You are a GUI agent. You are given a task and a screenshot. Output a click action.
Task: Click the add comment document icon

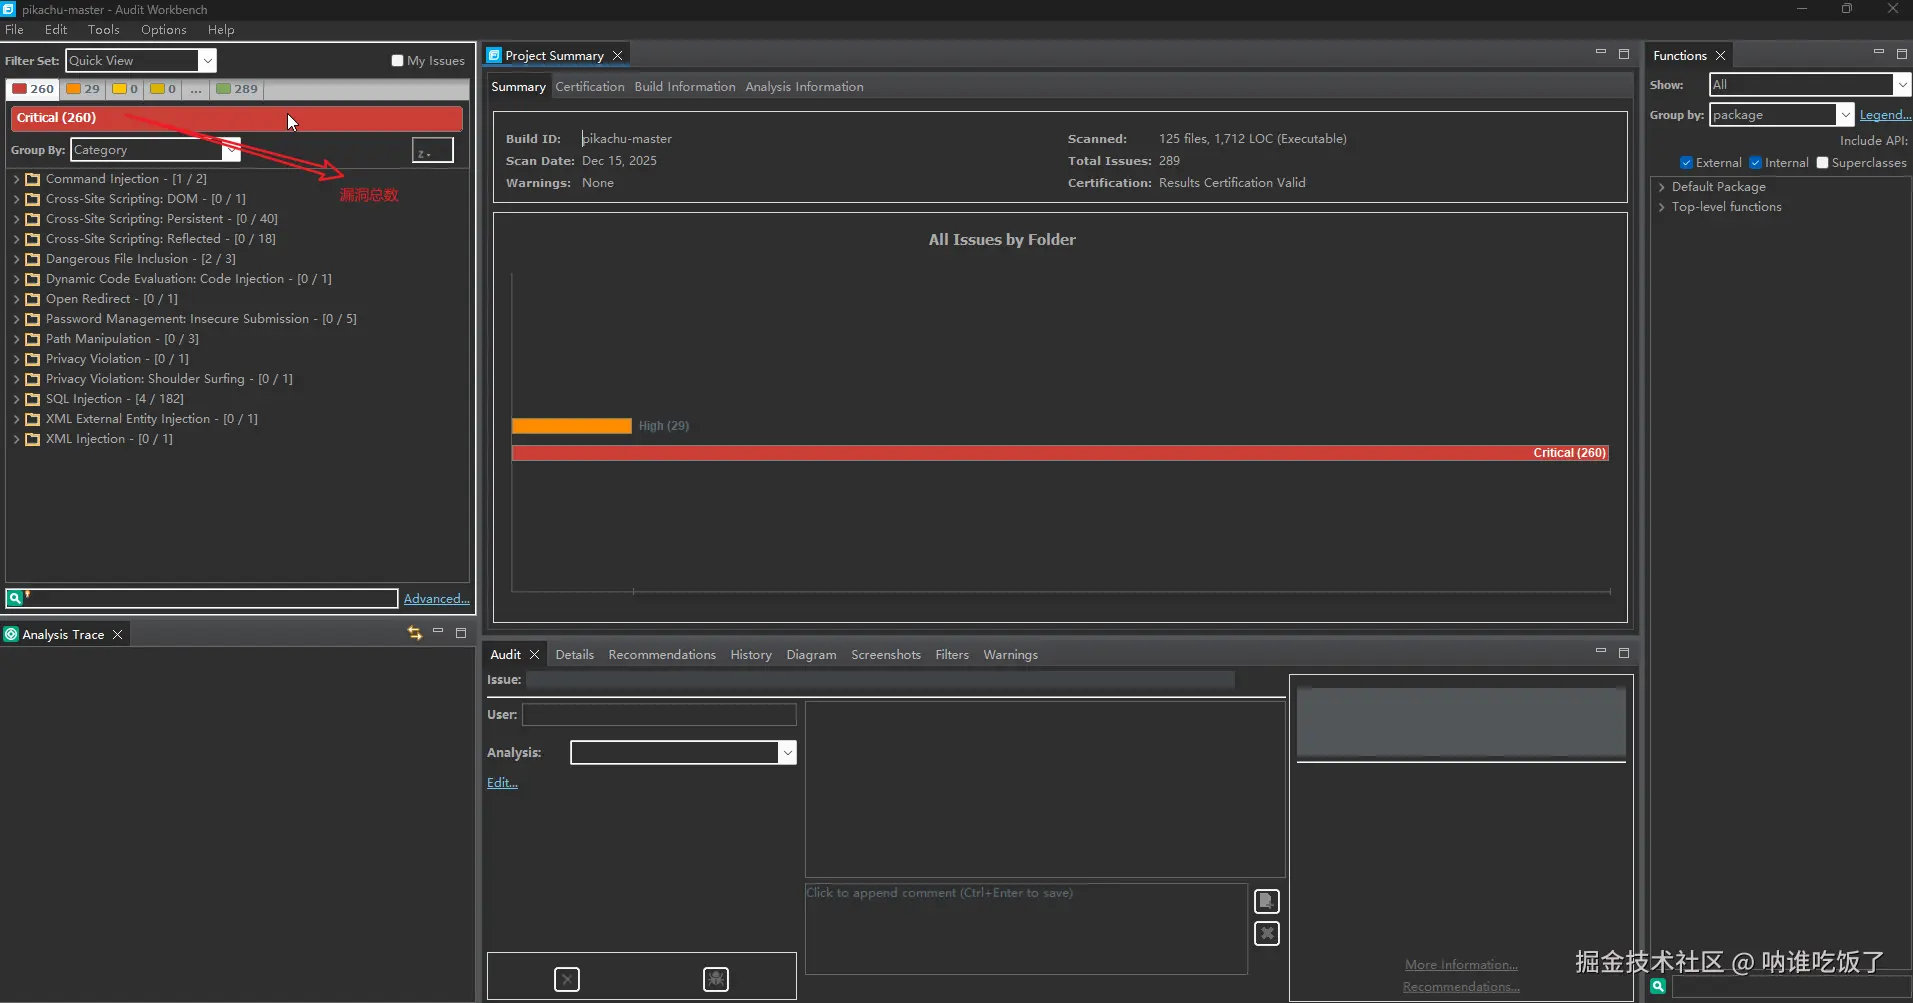click(1266, 901)
